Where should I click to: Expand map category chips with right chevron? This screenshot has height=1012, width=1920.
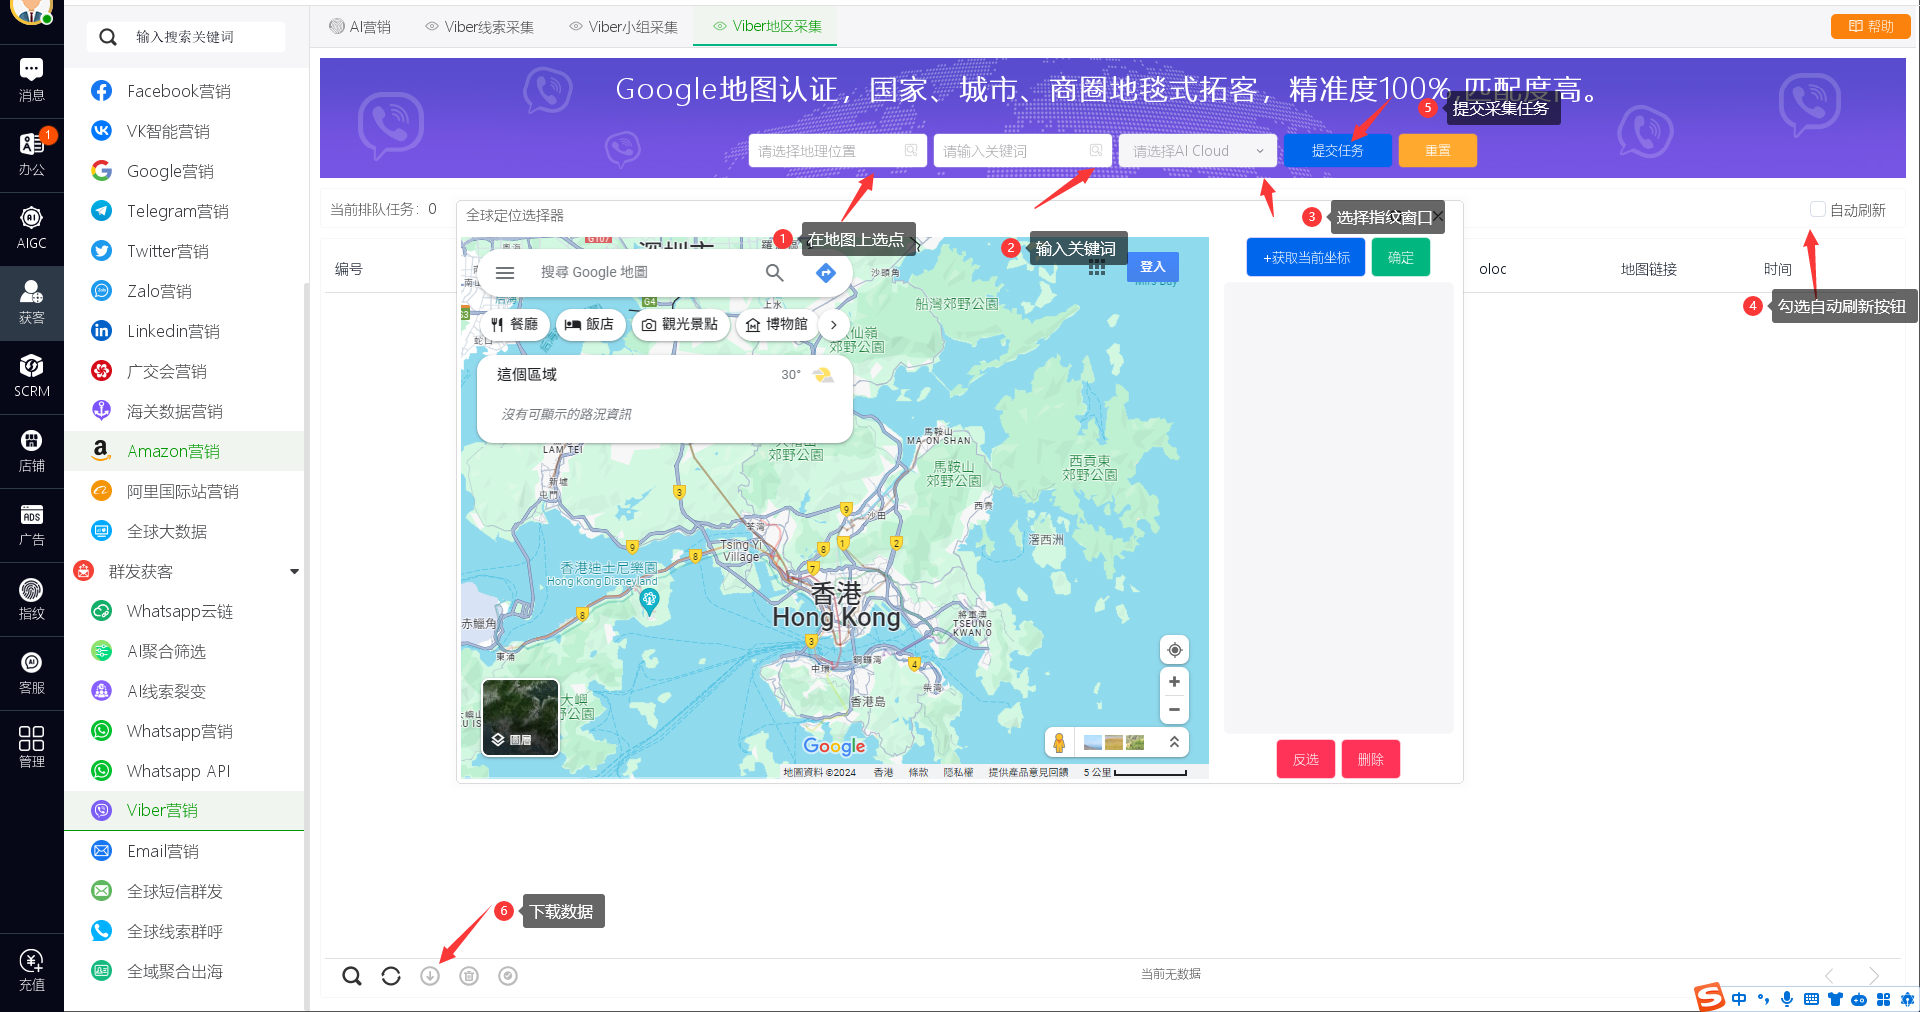pyautogui.click(x=833, y=324)
